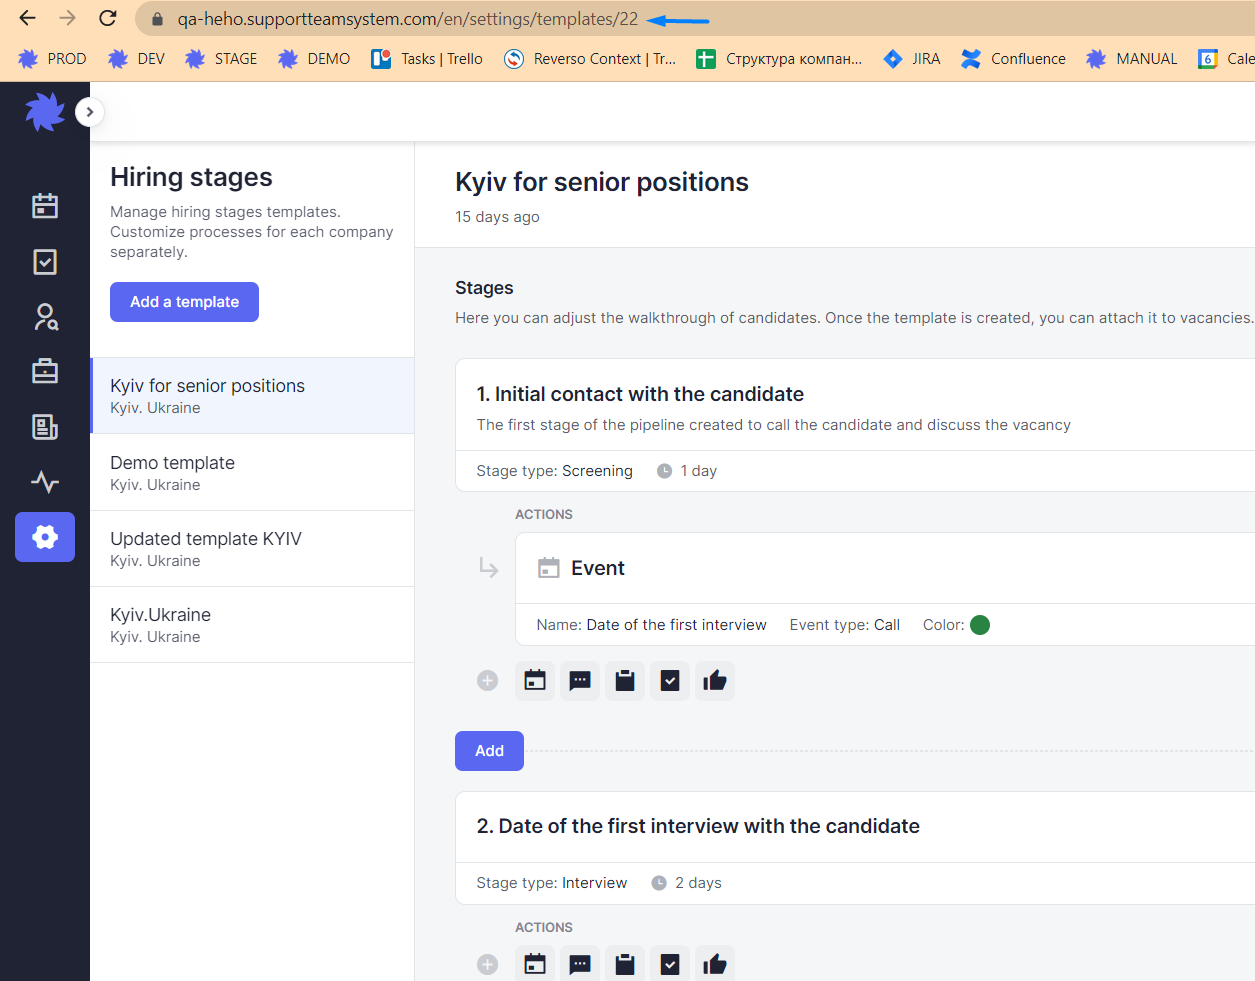Viewport: 1255px width, 981px height.
Task: Open candidates search icon in sidebar
Action: tap(45, 317)
